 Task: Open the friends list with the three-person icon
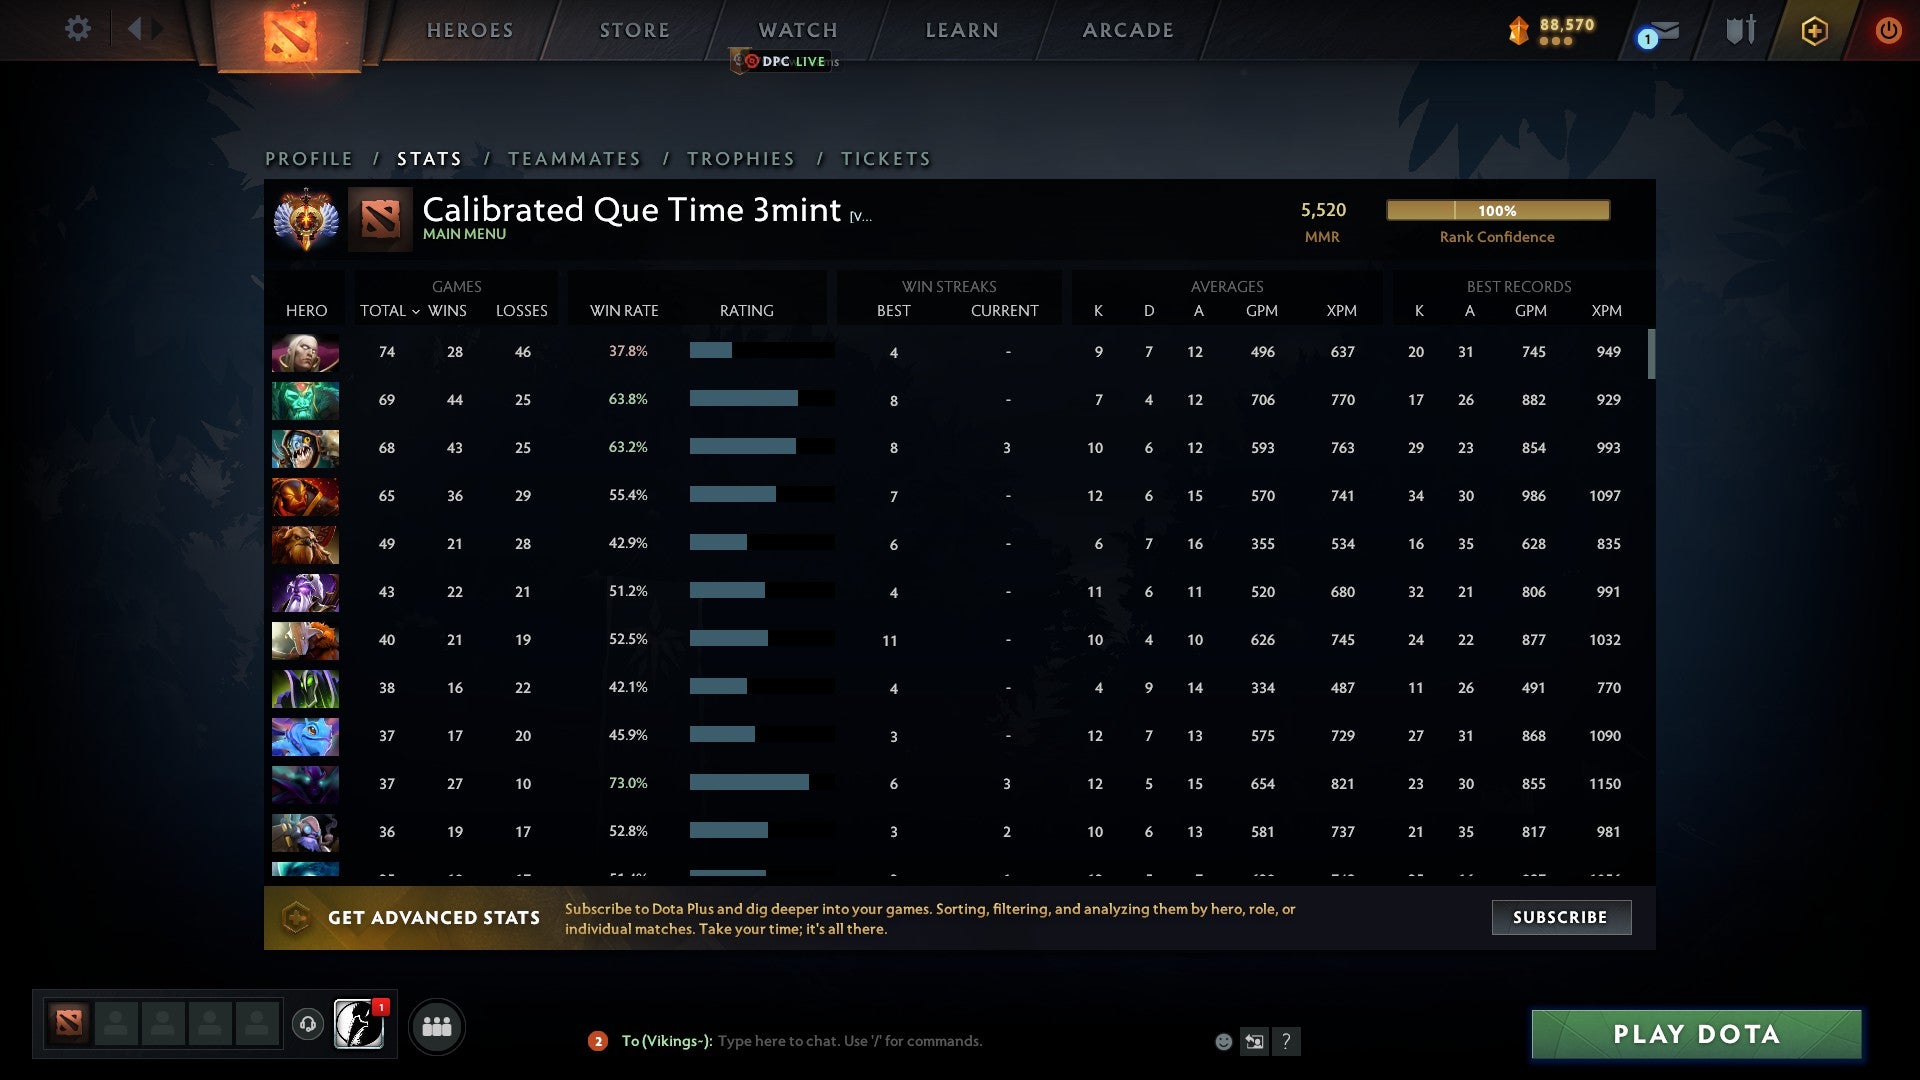point(437,1025)
